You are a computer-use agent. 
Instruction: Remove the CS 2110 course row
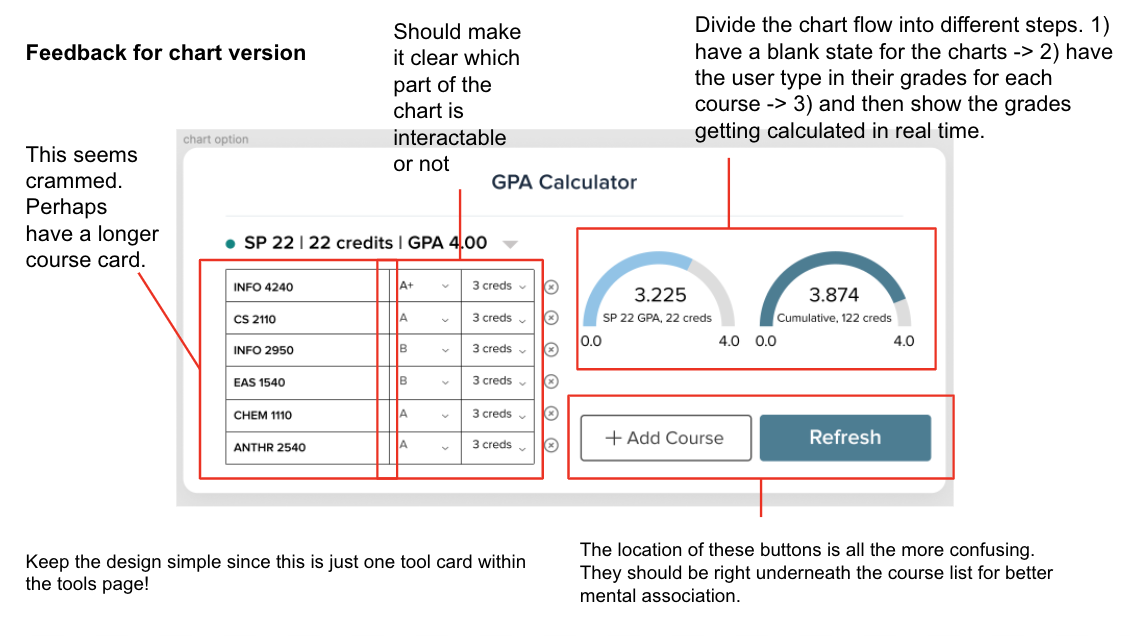[x=551, y=318]
